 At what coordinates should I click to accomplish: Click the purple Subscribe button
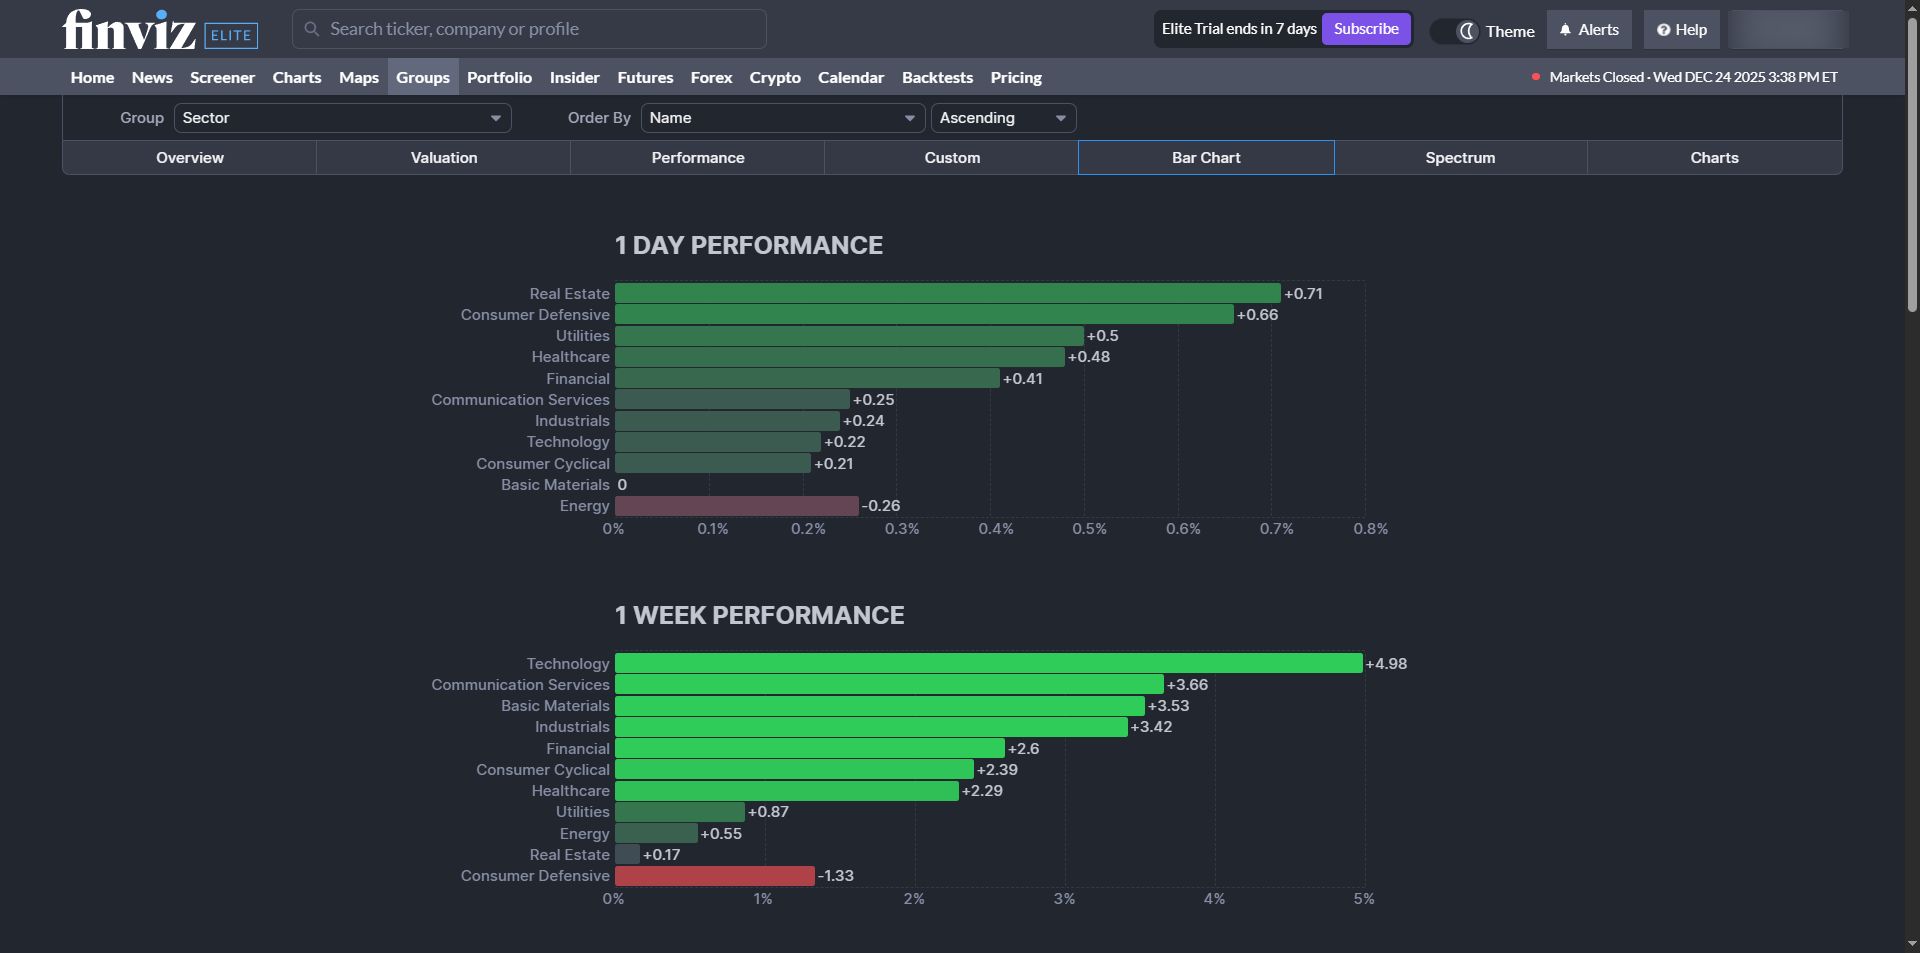pyautogui.click(x=1366, y=29)
